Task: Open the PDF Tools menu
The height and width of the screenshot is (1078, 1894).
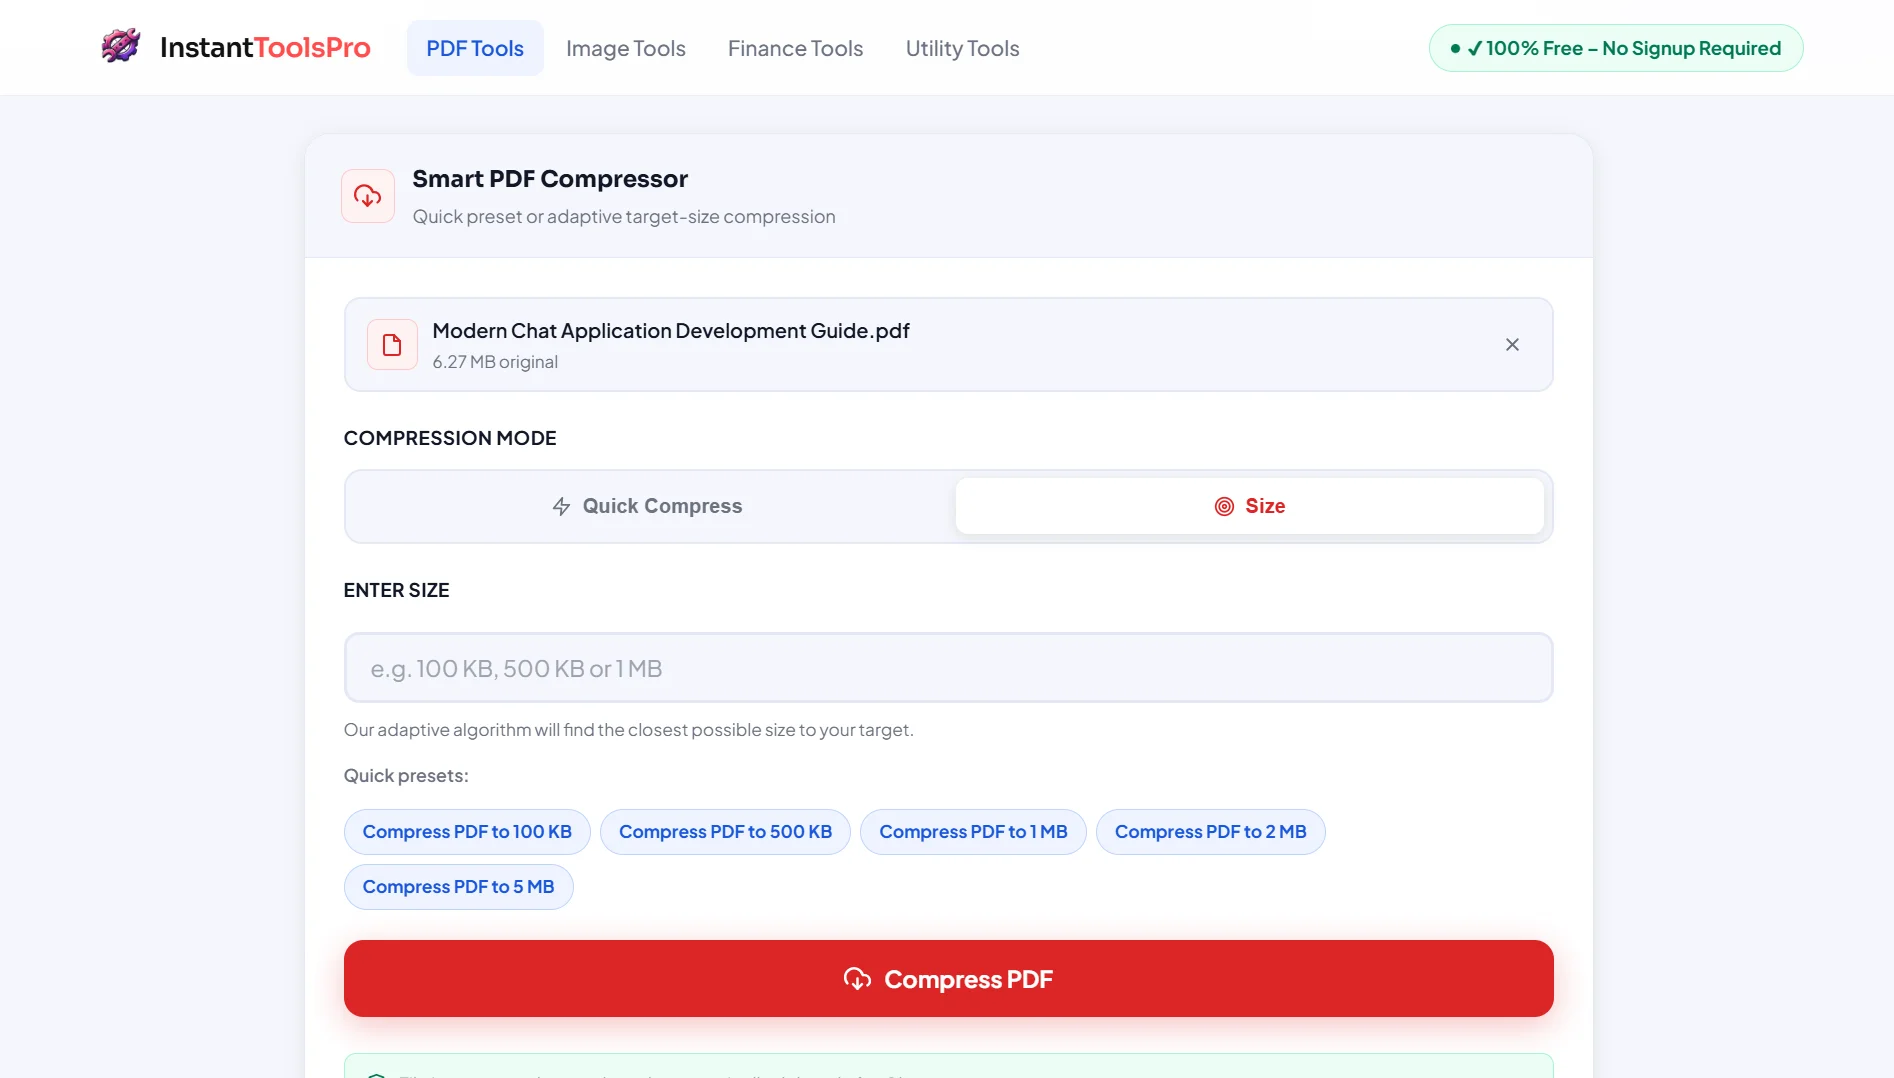Action: (475, 48)
